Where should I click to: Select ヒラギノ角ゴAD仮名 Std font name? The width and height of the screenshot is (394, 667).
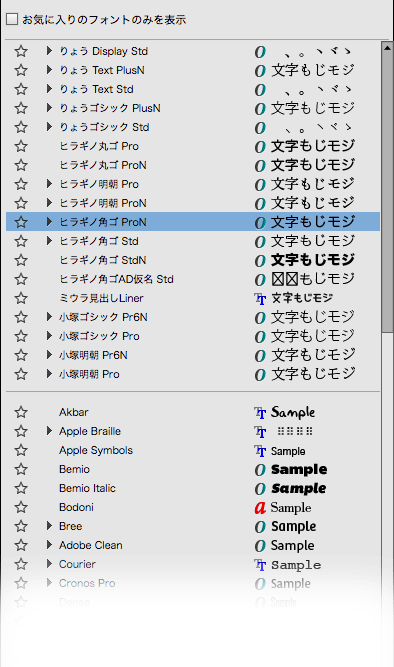[116, 279]
